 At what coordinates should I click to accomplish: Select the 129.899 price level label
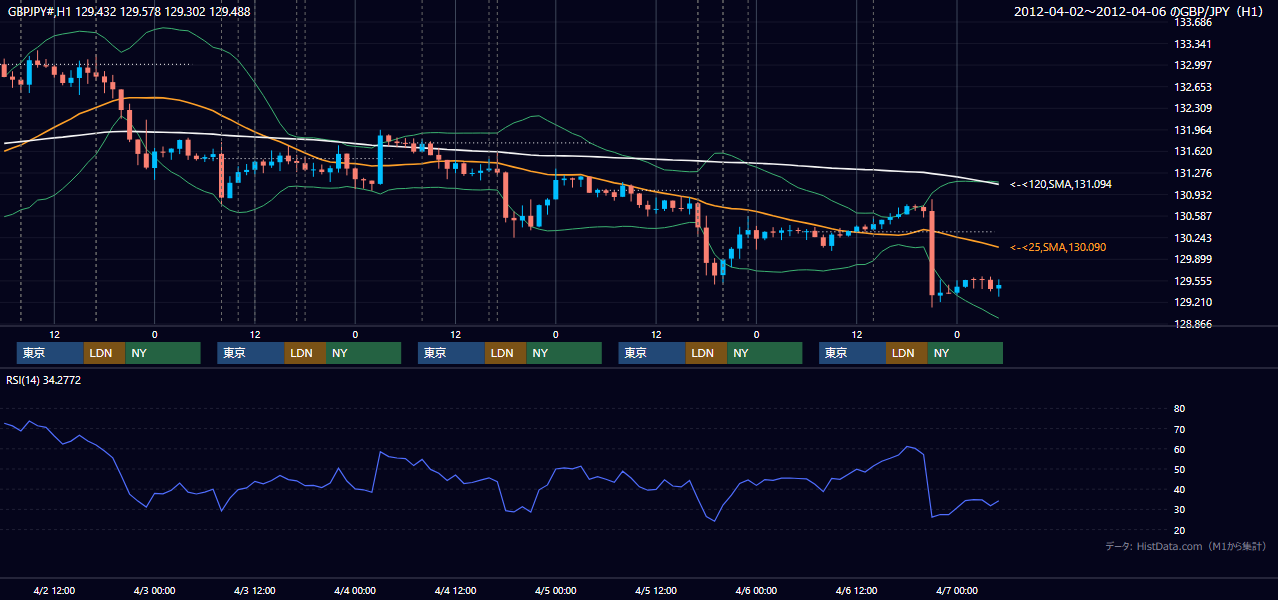(1194, 259)
